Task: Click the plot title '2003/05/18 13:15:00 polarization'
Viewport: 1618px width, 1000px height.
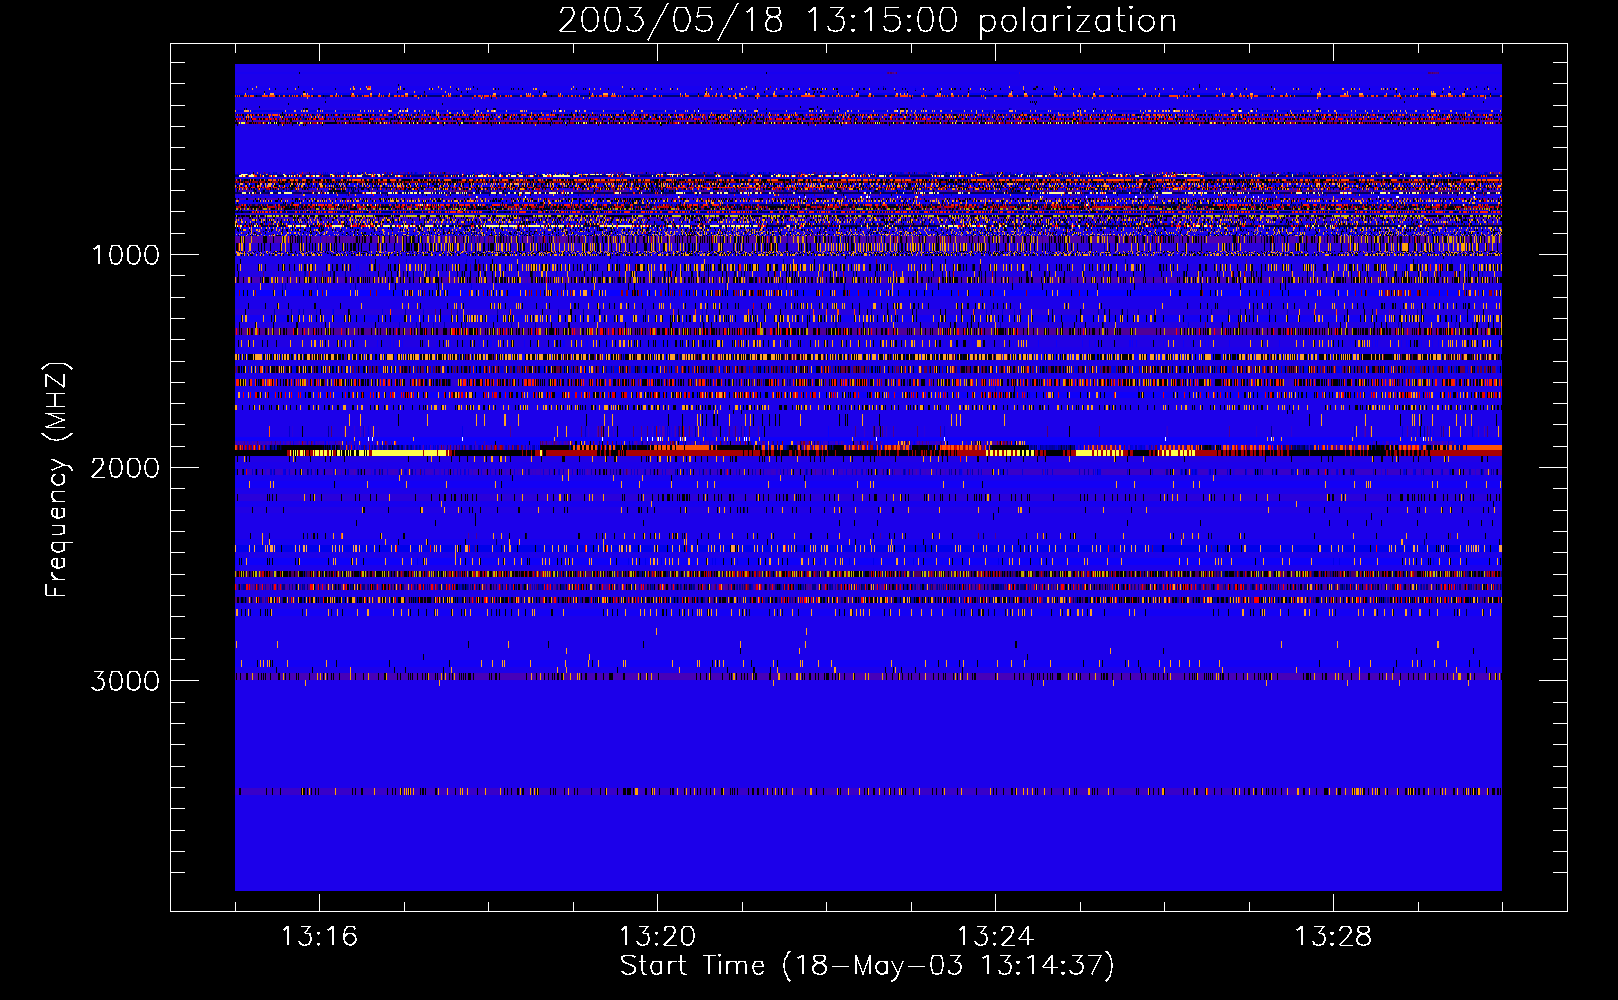Action: coord(867,21)
